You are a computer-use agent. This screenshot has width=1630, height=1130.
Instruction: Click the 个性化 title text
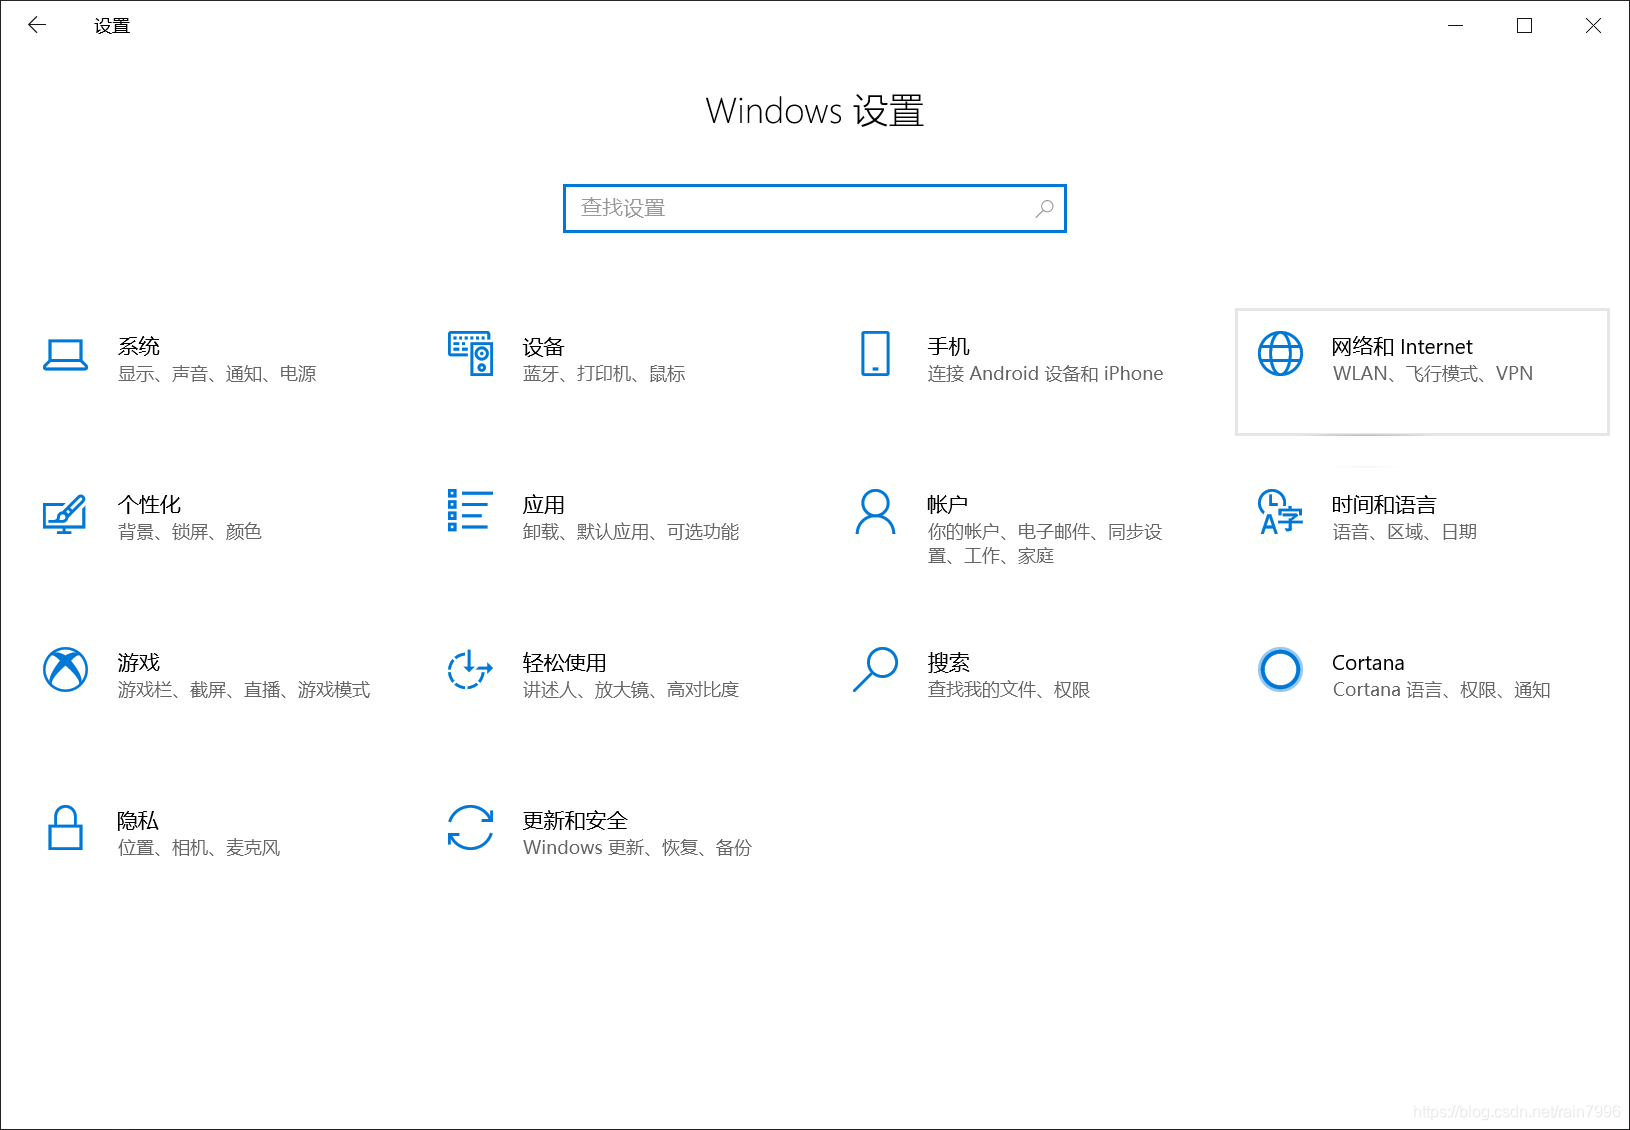pos(150,504)
